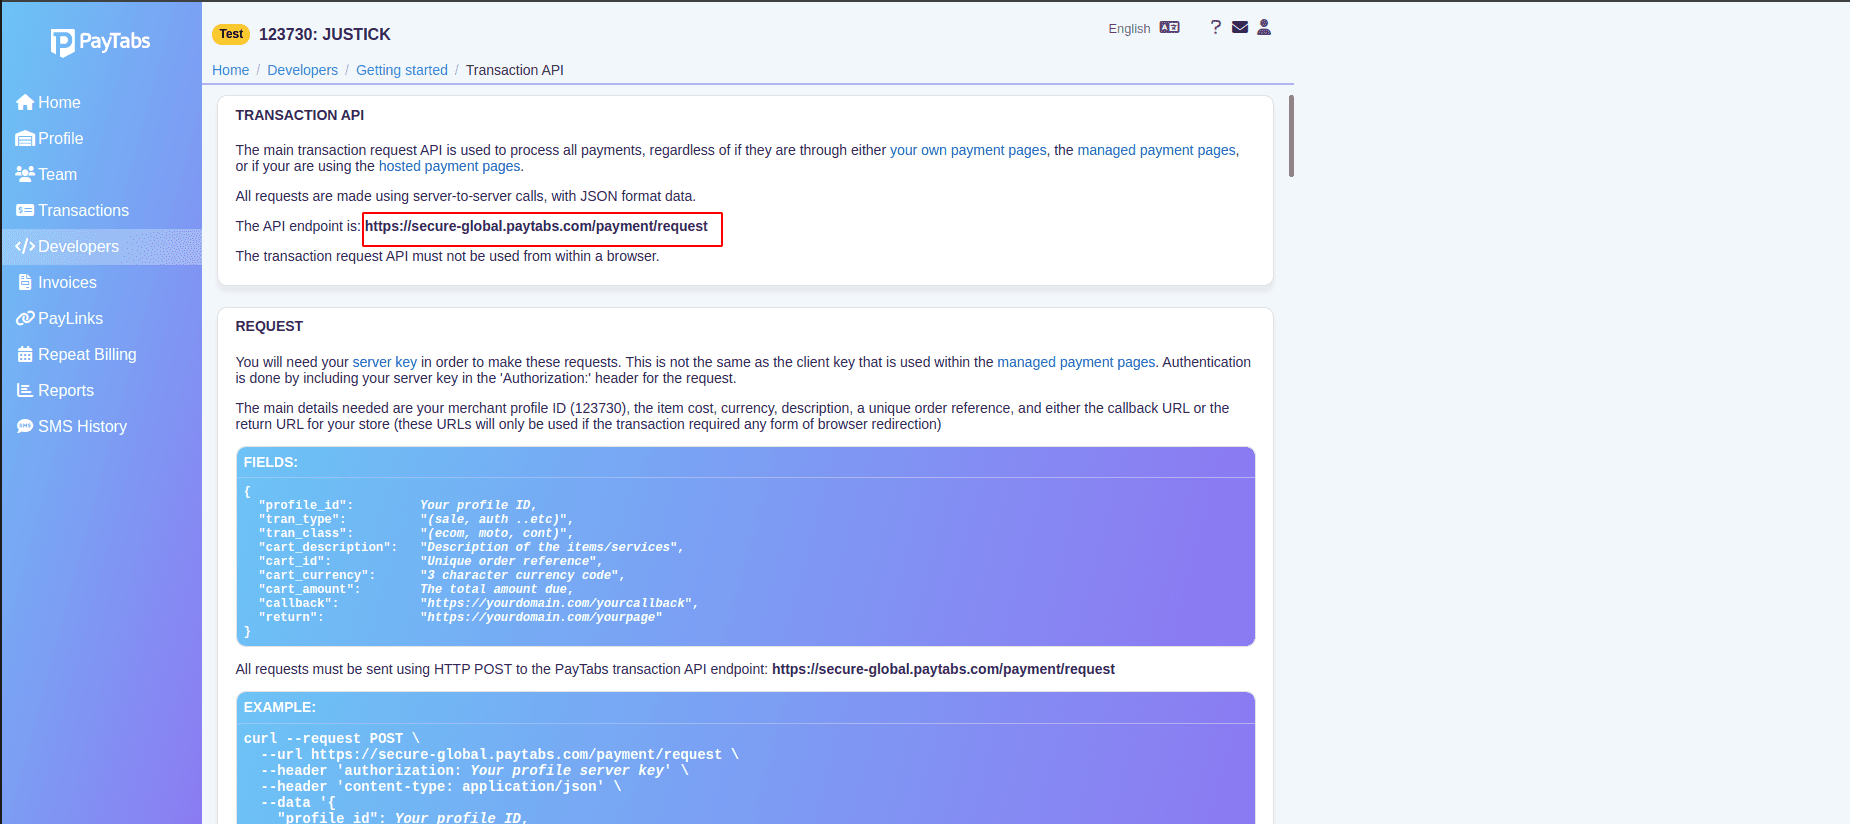Click the "tran_type" field line
Image resolution: width=1850 pixels, height=824 pixels.
416,519
